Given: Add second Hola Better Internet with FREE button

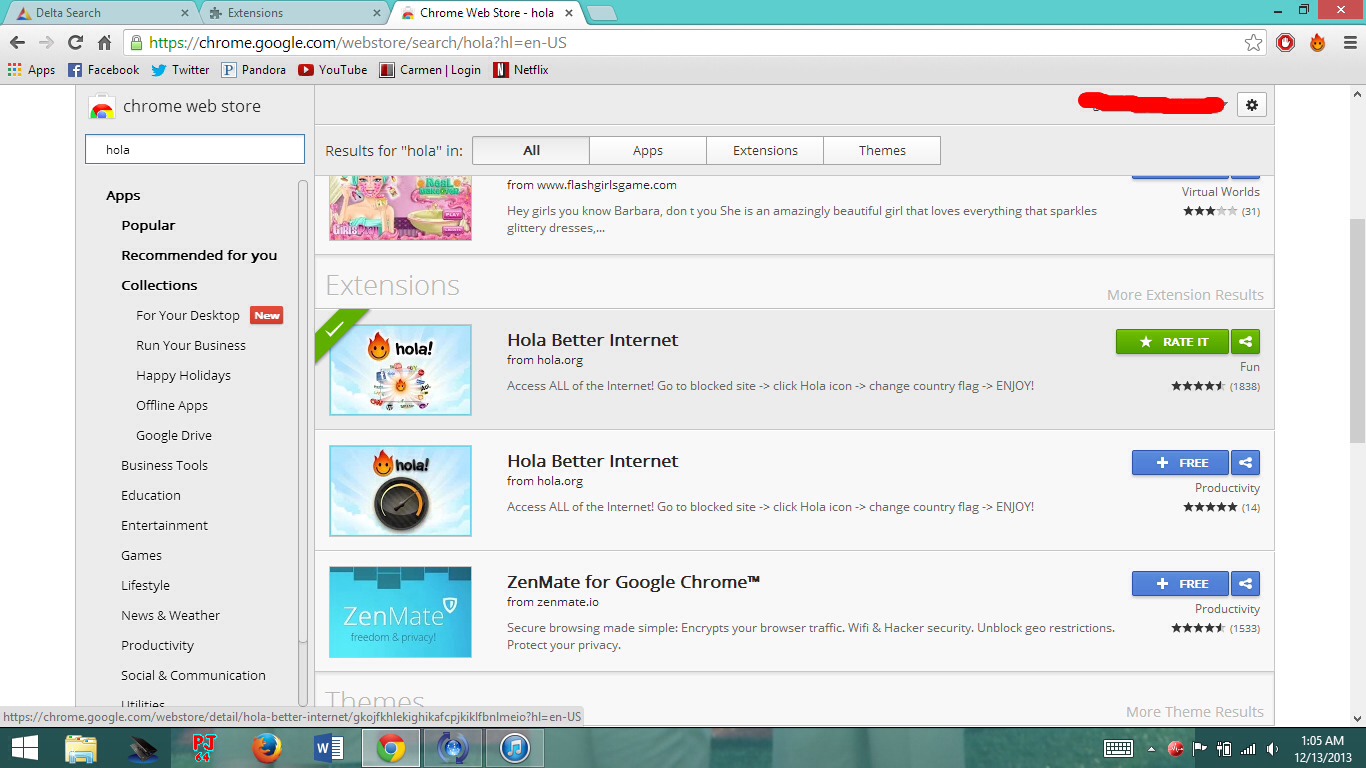Looking at the screenshot, I should click(1180, 462).
